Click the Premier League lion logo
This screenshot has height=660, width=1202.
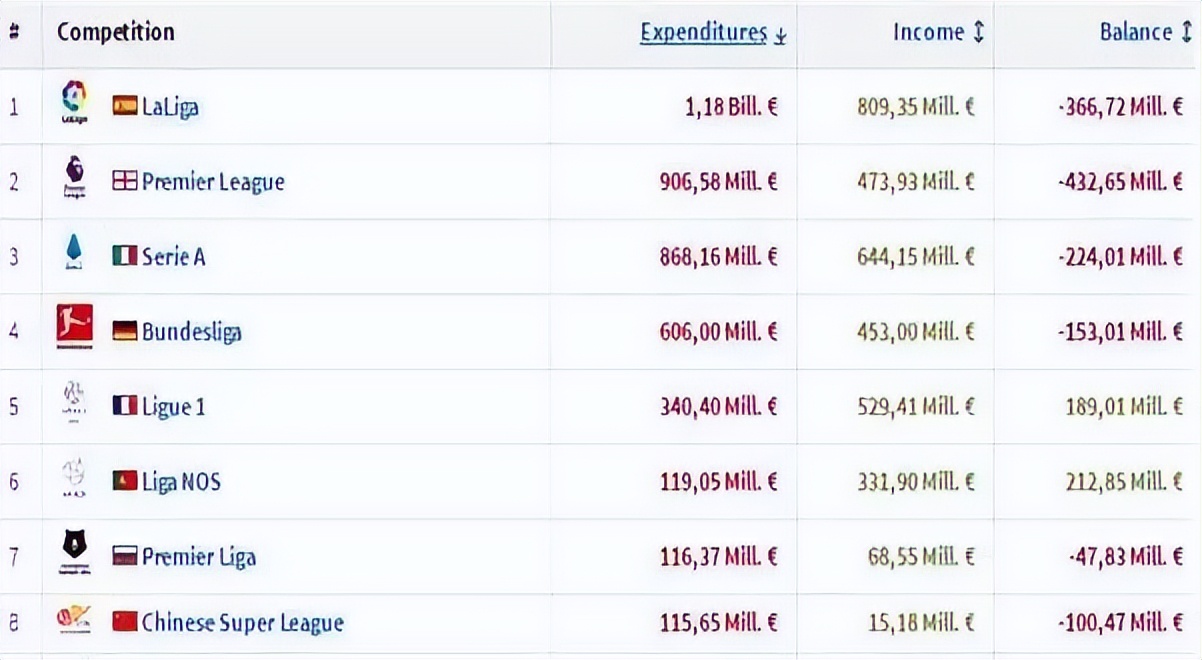(x=74, y=179)
